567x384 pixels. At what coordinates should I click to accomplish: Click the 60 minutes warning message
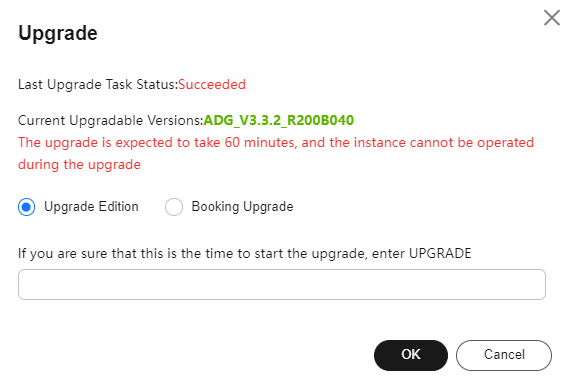coord(276,153)
